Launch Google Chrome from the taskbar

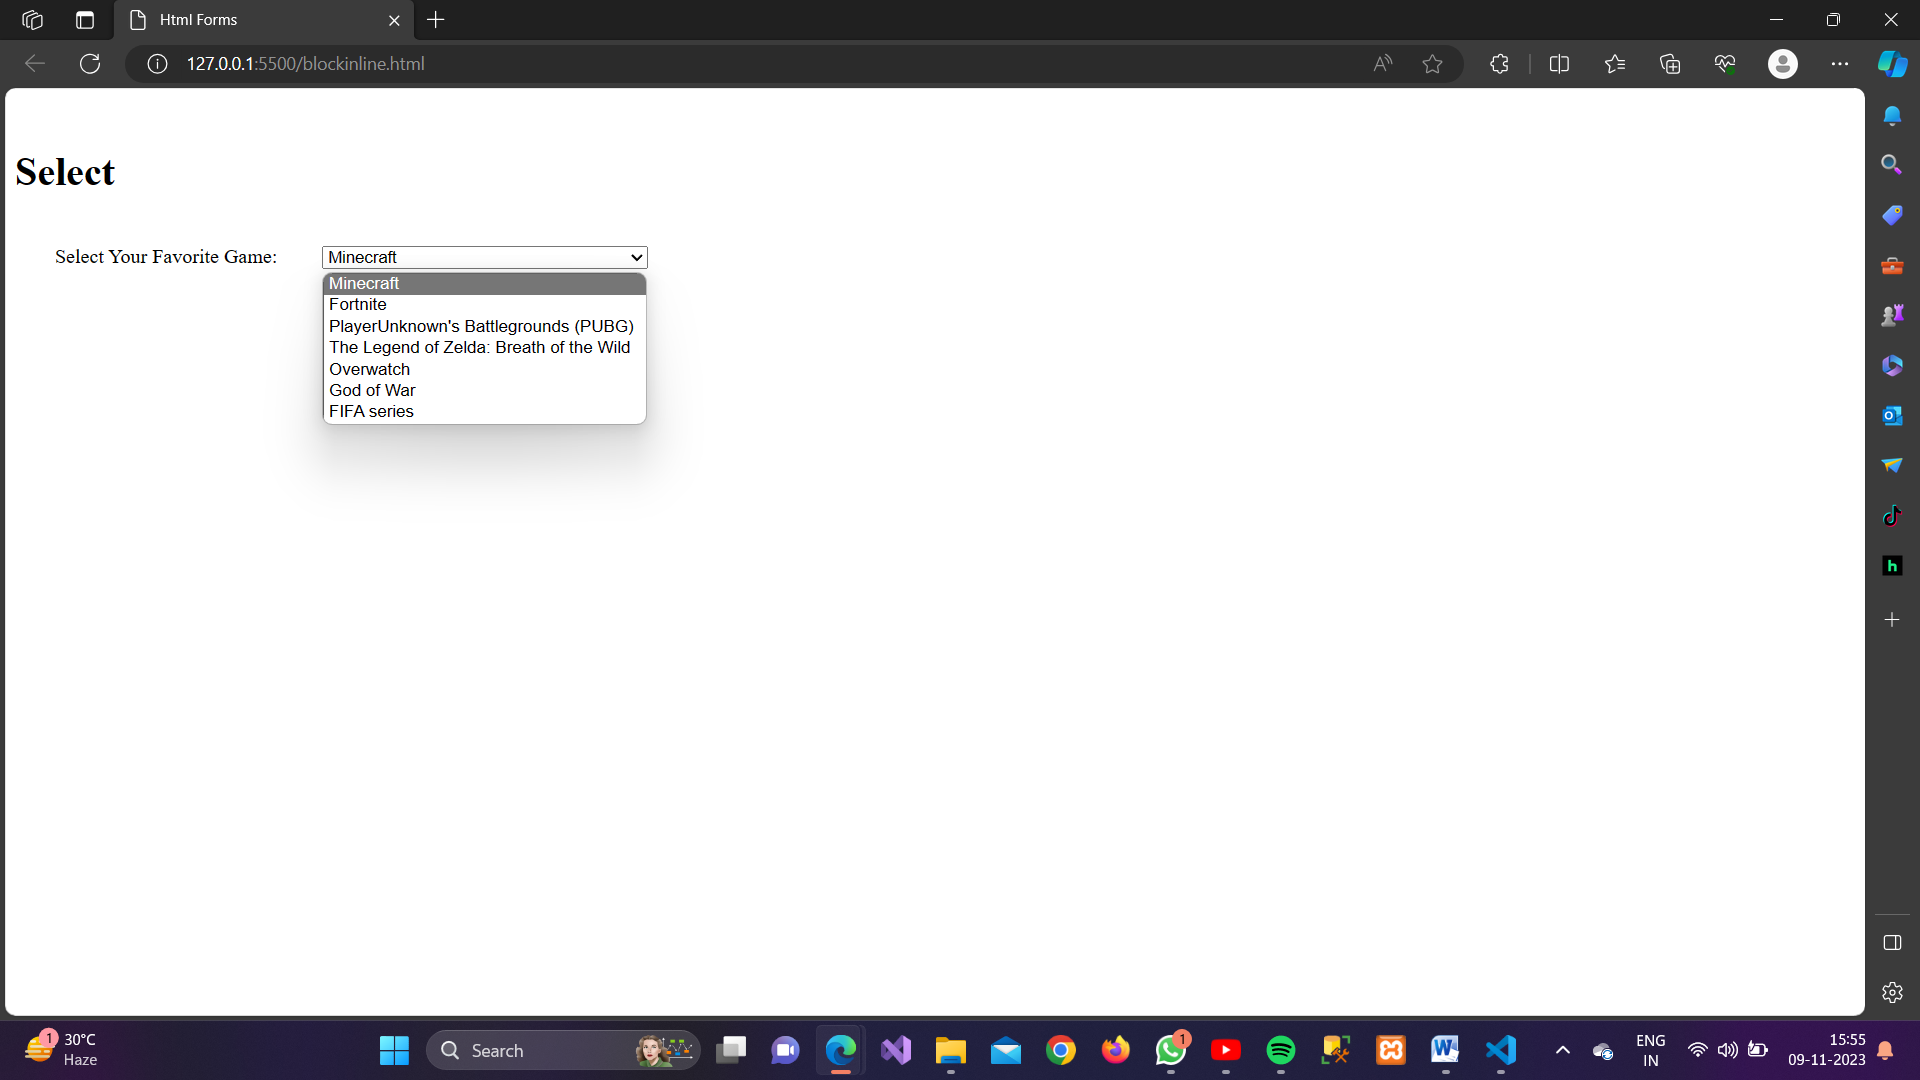pos(1061,1050)
